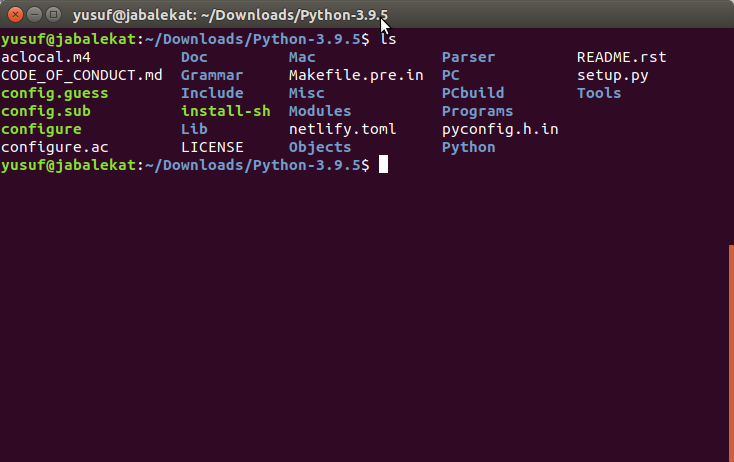Click the file configure.ac

coord(55,147)
